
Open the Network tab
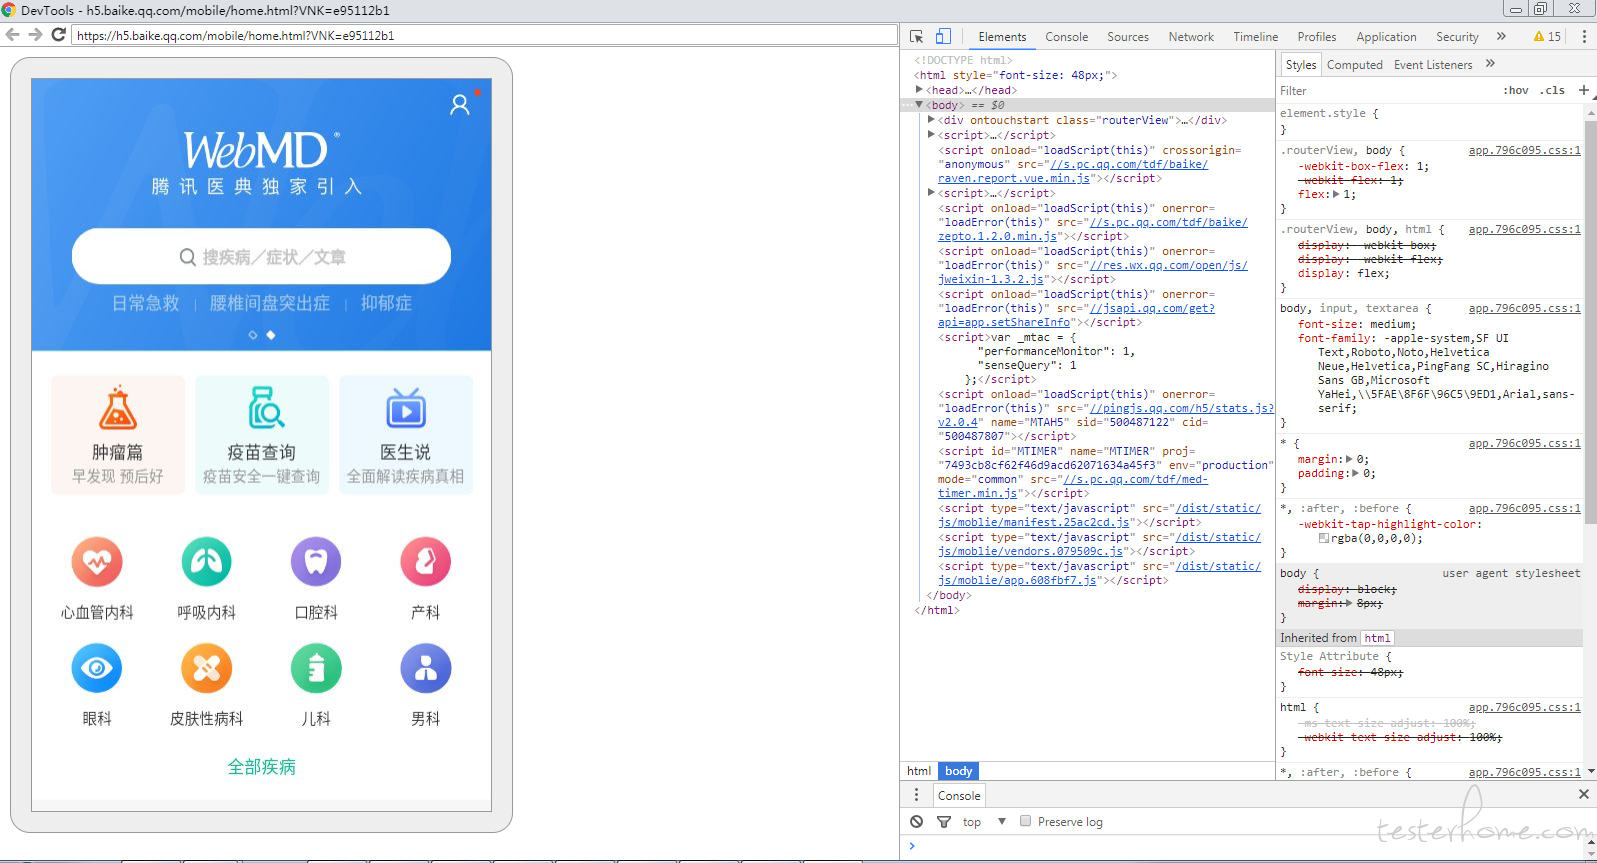click(x=1191, y=37)
